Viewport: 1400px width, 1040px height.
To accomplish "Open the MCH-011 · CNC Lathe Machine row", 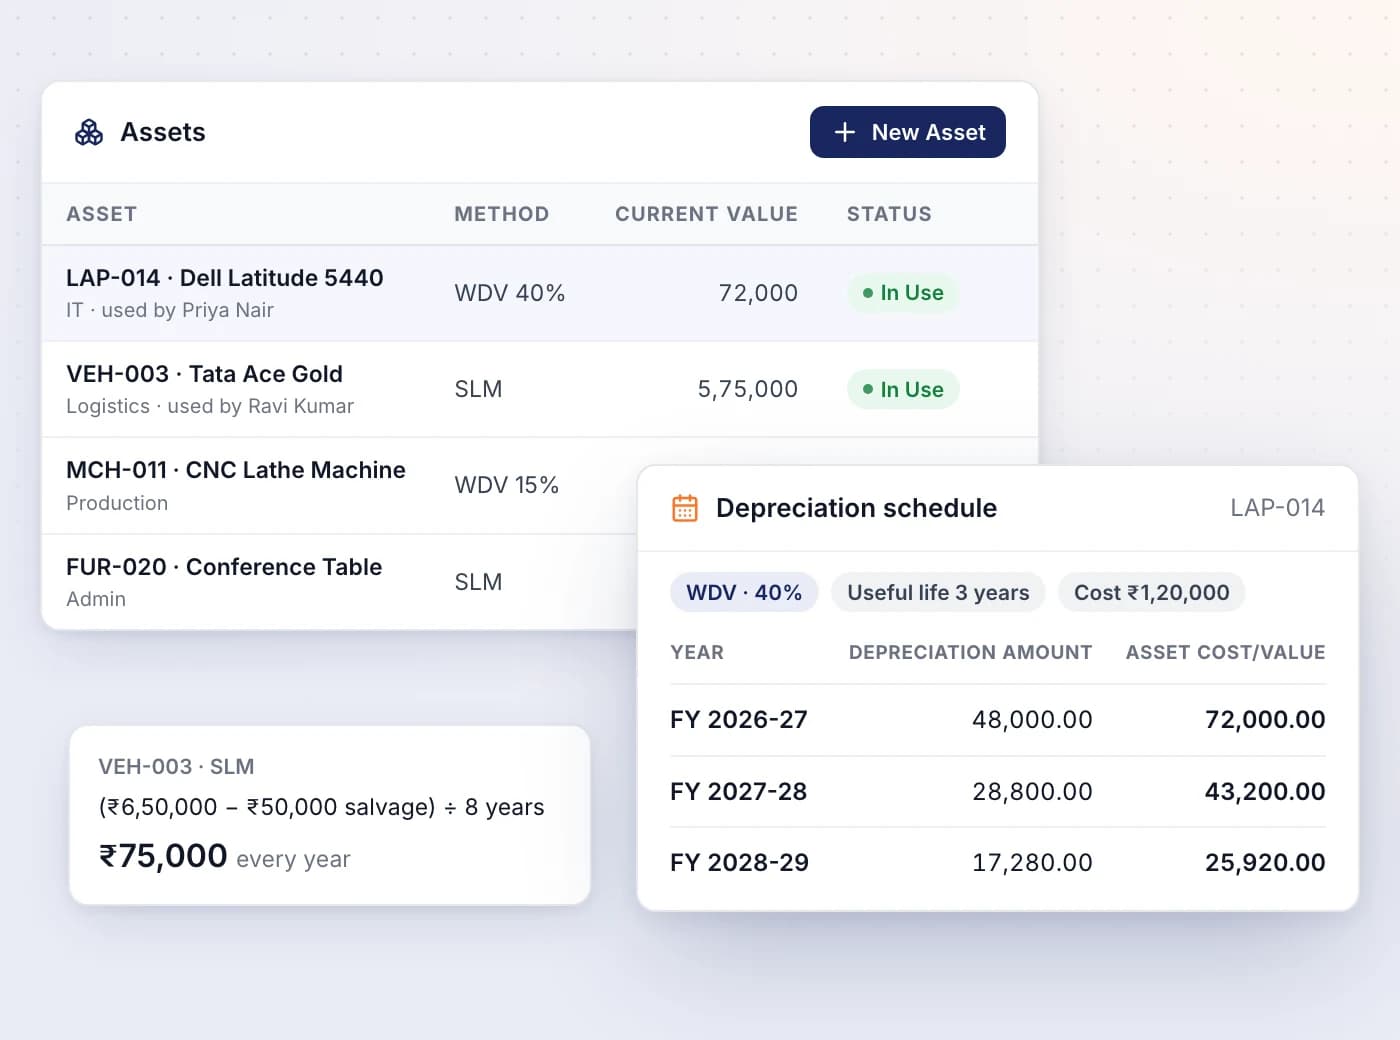I will tap(340, 485).
